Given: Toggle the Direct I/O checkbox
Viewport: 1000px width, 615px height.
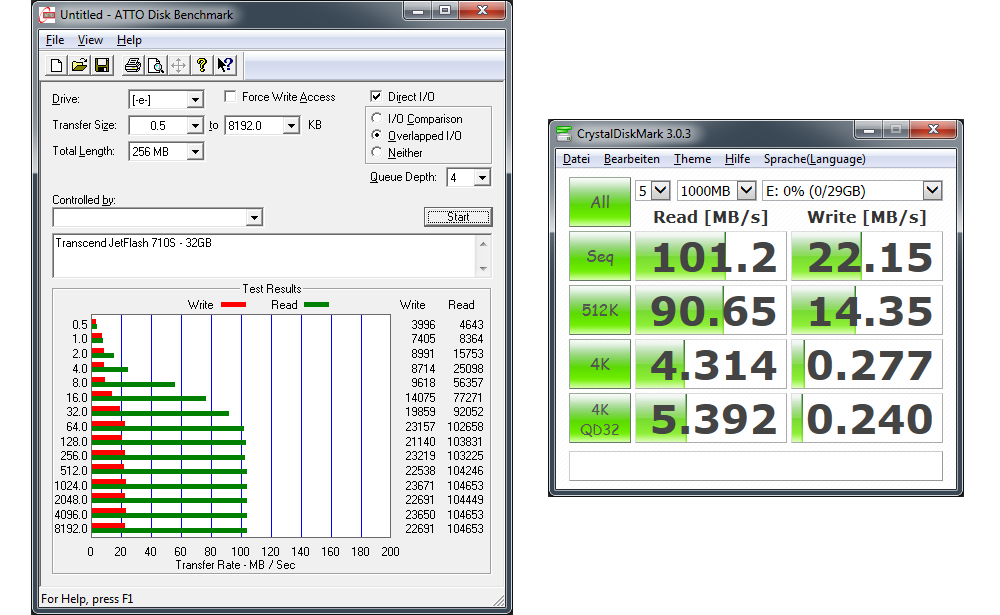Looking at the screenshot, I should (376, 96).
